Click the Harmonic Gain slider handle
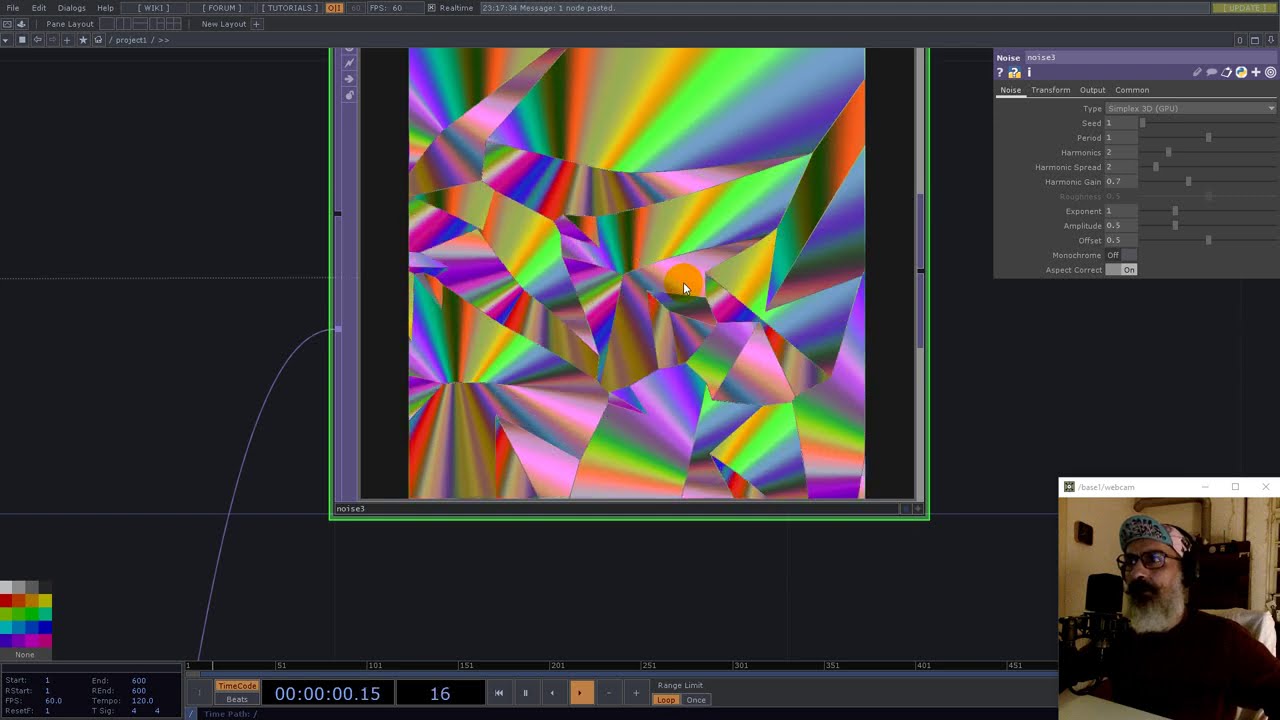The image size is (1280, 720). (x=1188, y=181)
